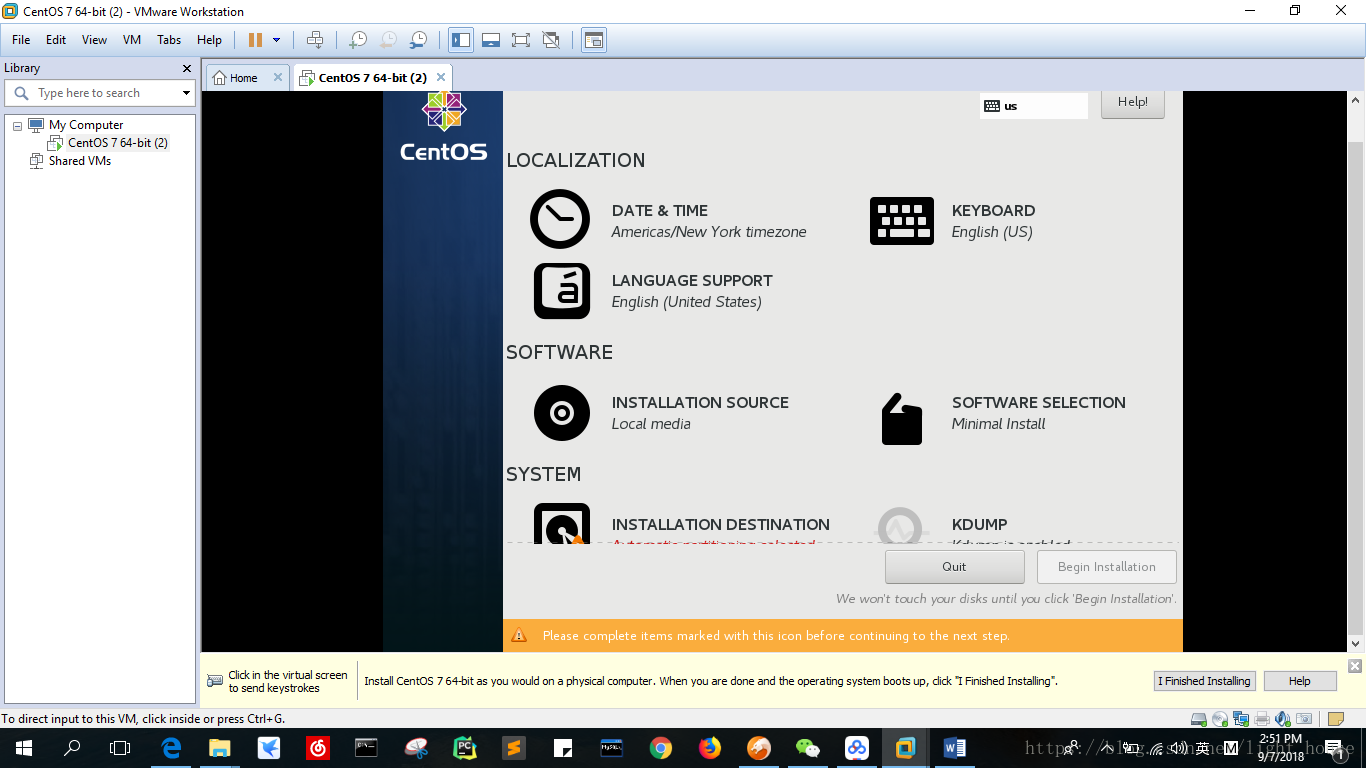Open the Library search dropdown arrow
The width and height of the screenshot is (1366, 768).
[186, 93]
